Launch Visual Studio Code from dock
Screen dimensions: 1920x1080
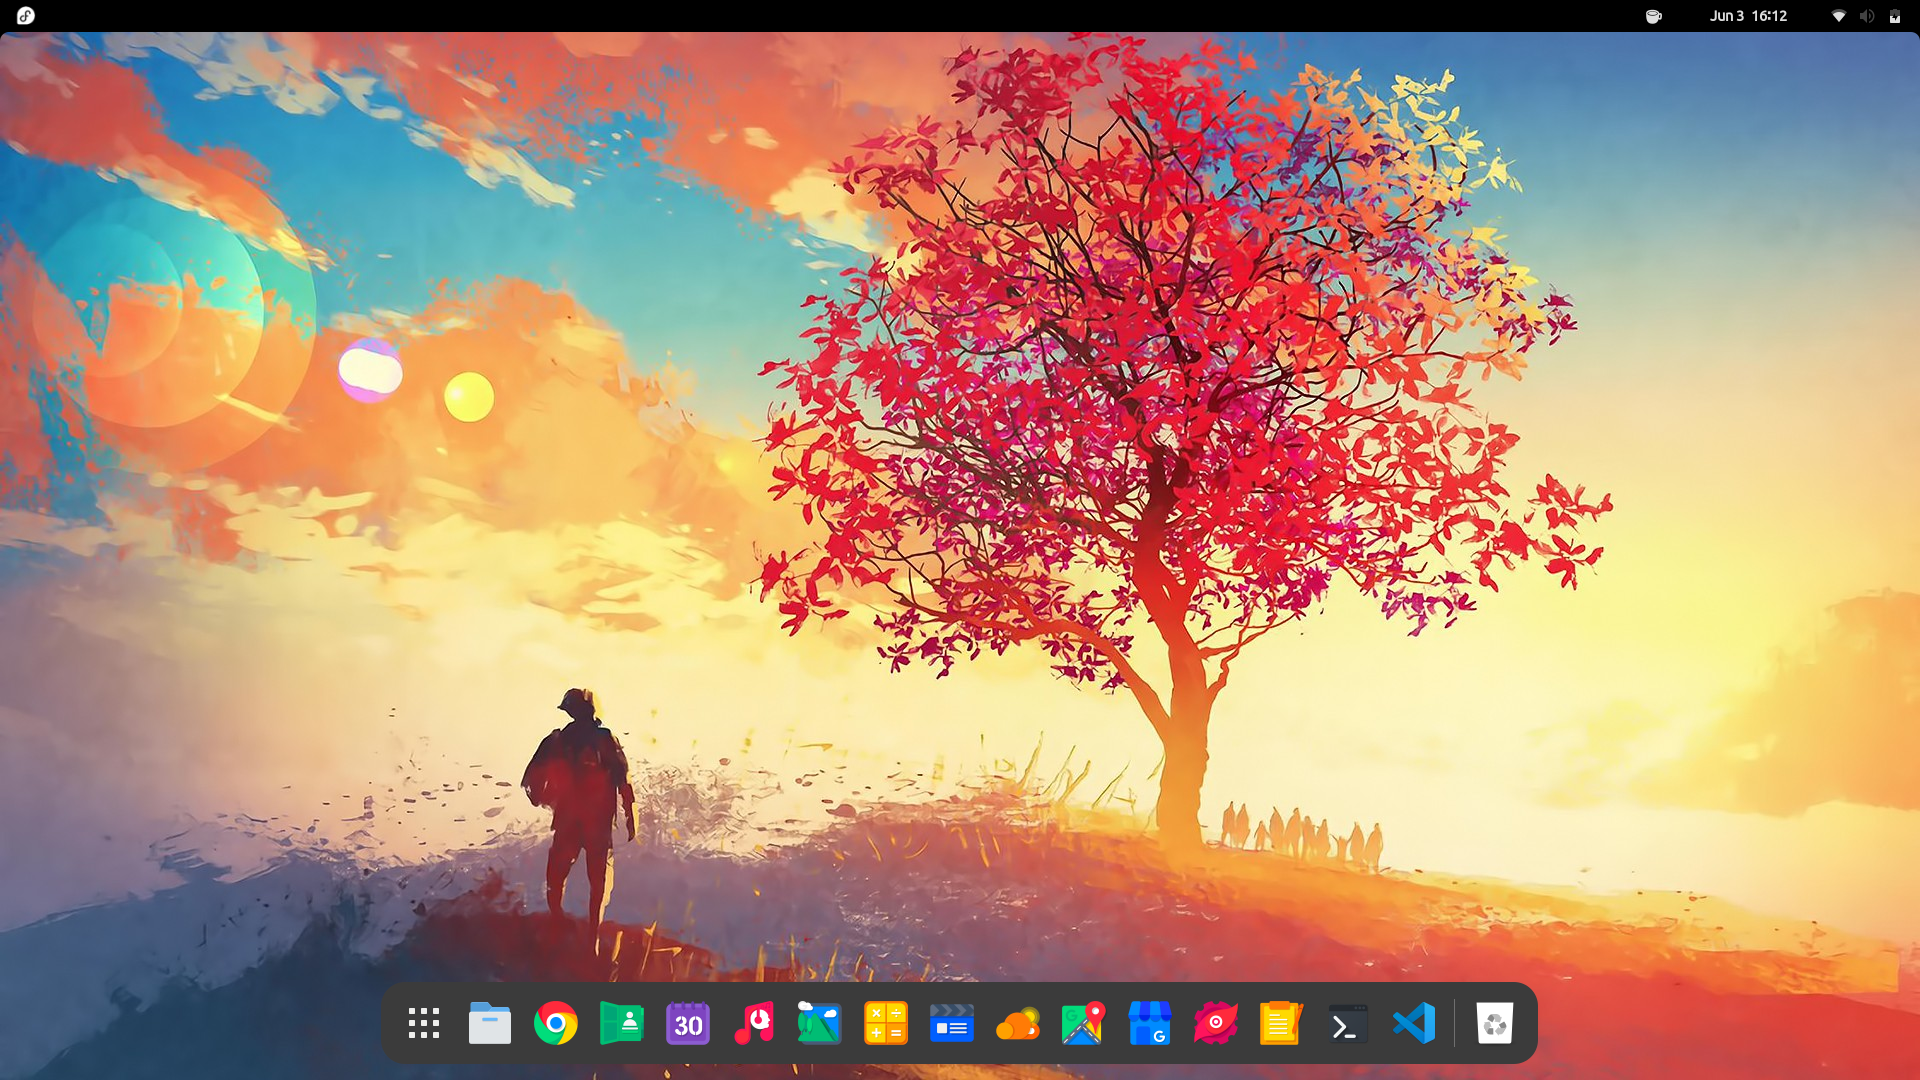[x=1414, y=1023]
